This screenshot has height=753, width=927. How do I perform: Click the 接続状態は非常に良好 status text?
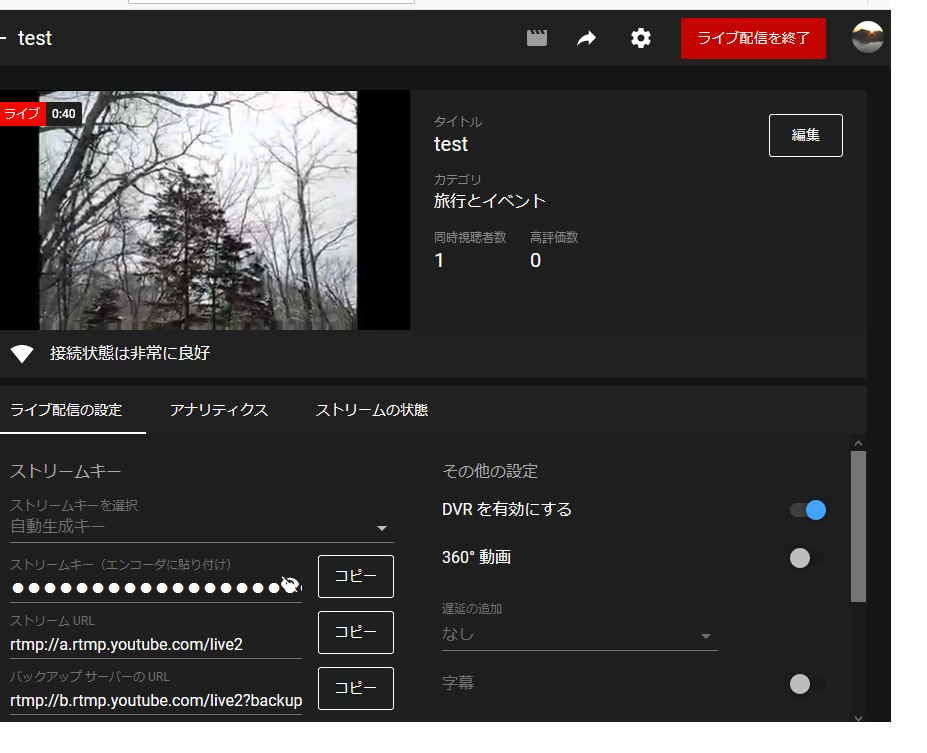pos(130,353)
